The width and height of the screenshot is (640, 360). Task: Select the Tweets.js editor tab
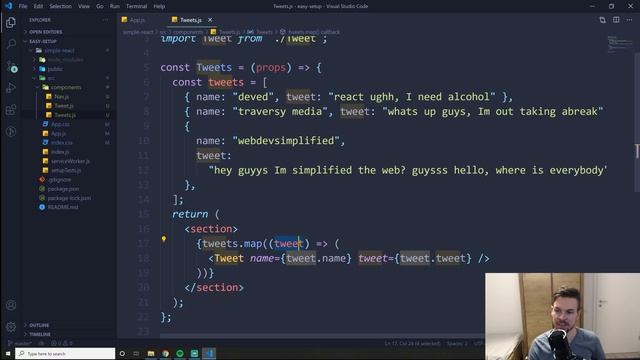click(191, 20)
